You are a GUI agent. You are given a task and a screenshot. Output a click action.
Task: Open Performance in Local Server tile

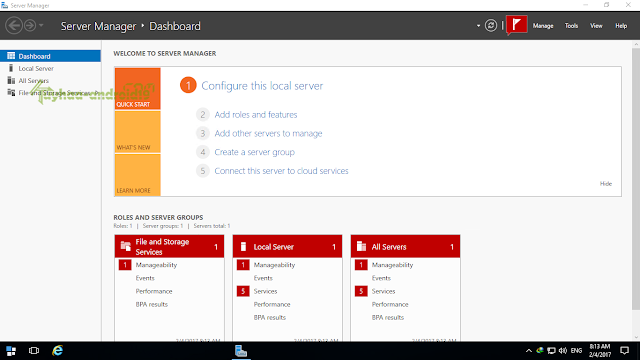click(x=272, y=304)
